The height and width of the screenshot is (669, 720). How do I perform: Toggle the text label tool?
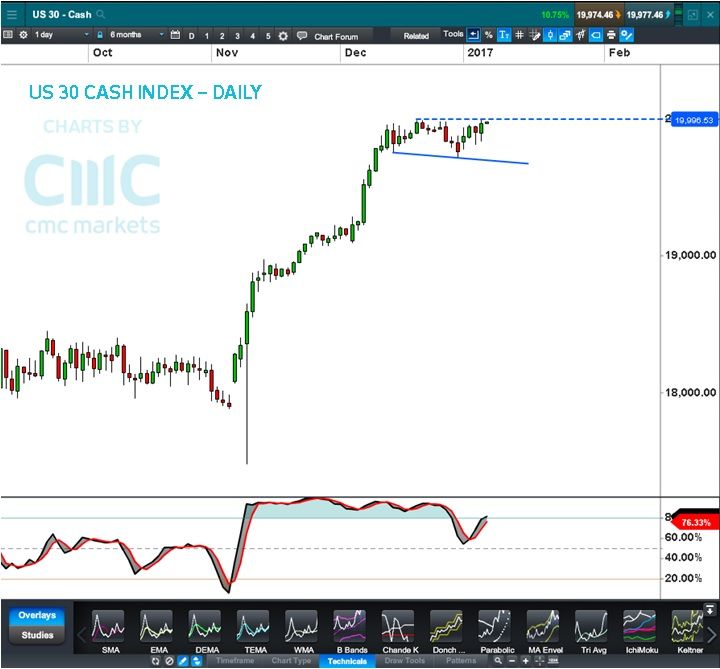pos(504,34)
